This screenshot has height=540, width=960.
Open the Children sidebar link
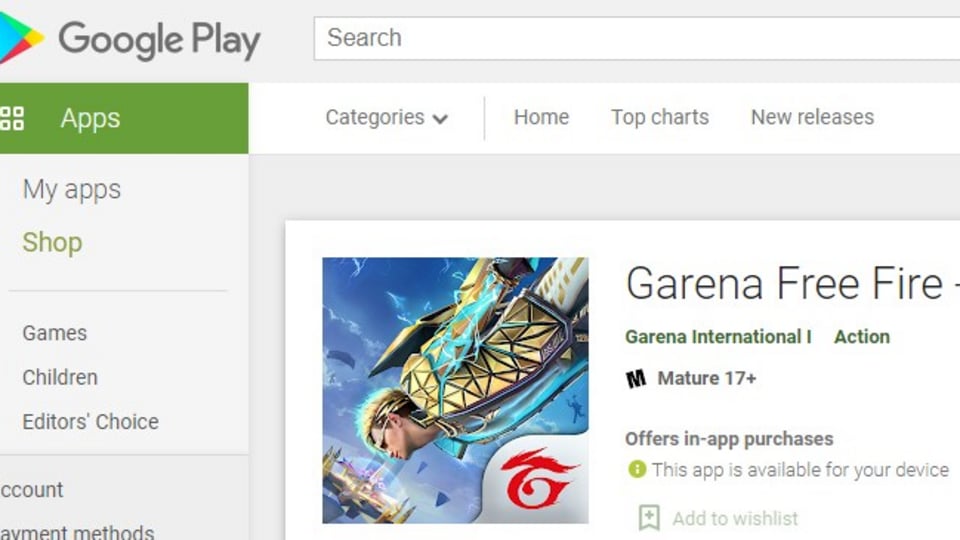60,377
